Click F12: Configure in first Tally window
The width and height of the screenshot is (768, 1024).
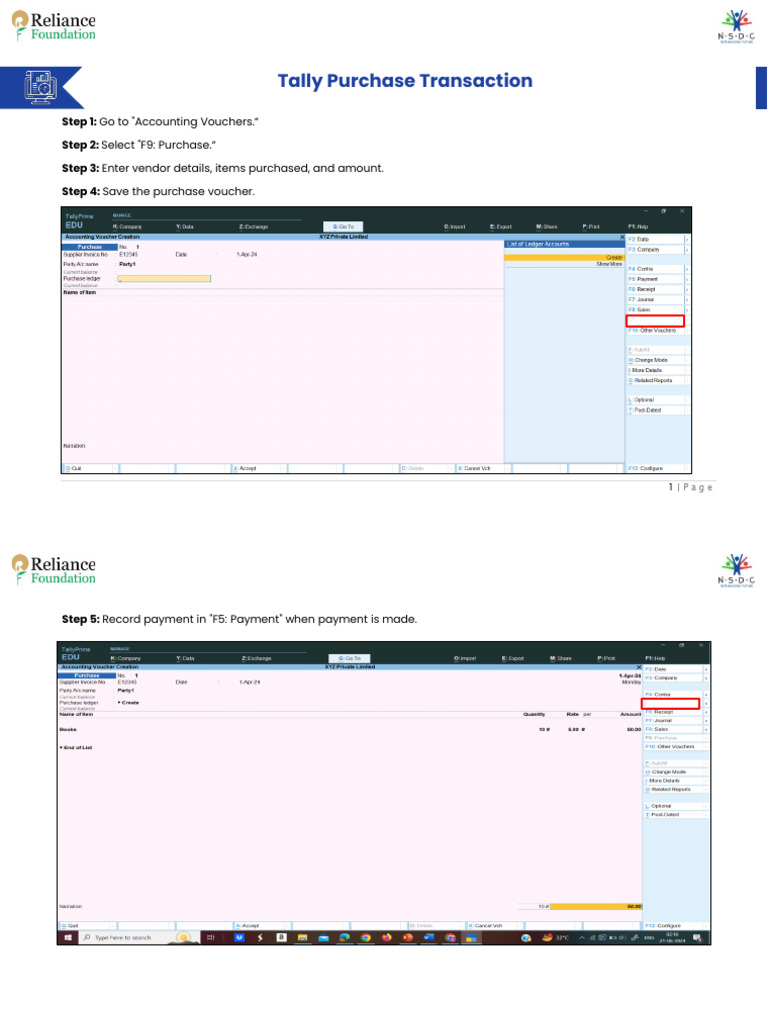658,468
